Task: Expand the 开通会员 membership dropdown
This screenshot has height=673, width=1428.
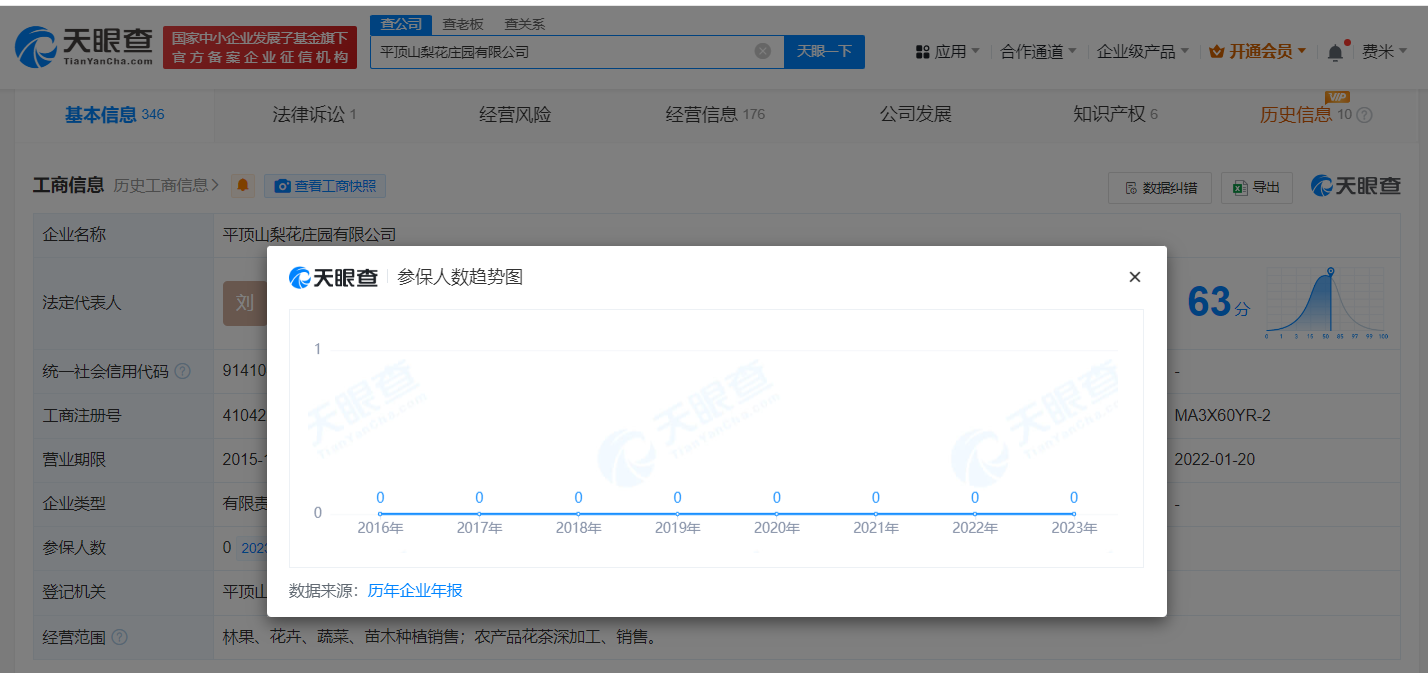Action: coord(1258,51)
